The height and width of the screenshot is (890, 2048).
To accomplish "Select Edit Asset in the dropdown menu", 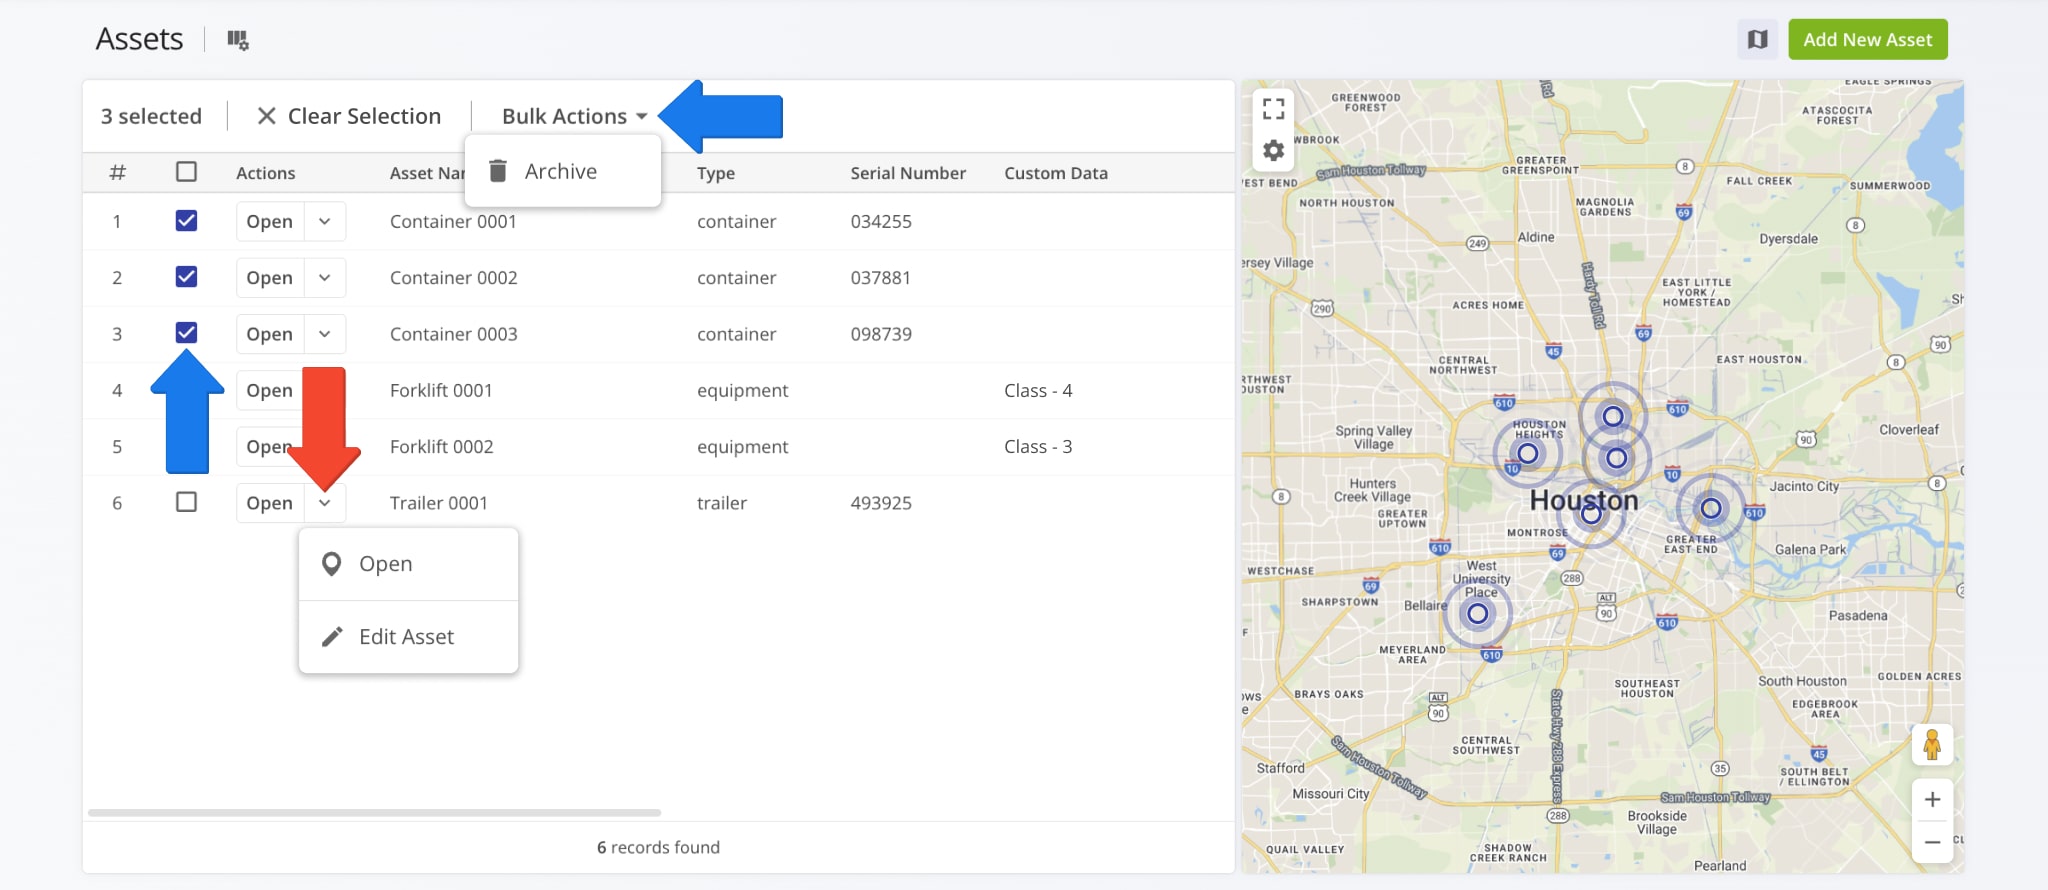I will point(406,637).
